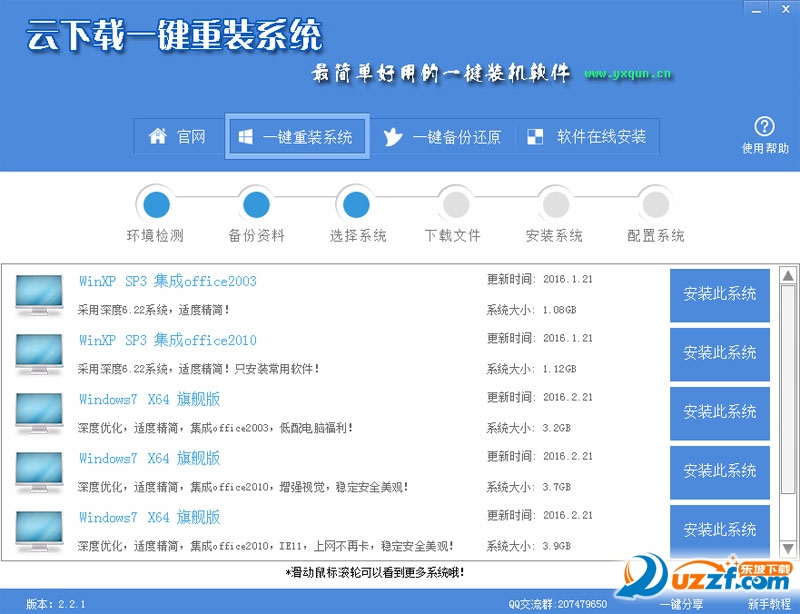Open title link WinXP SP3 集成office2010
800x614 pixels.
(x=168, y=340)
